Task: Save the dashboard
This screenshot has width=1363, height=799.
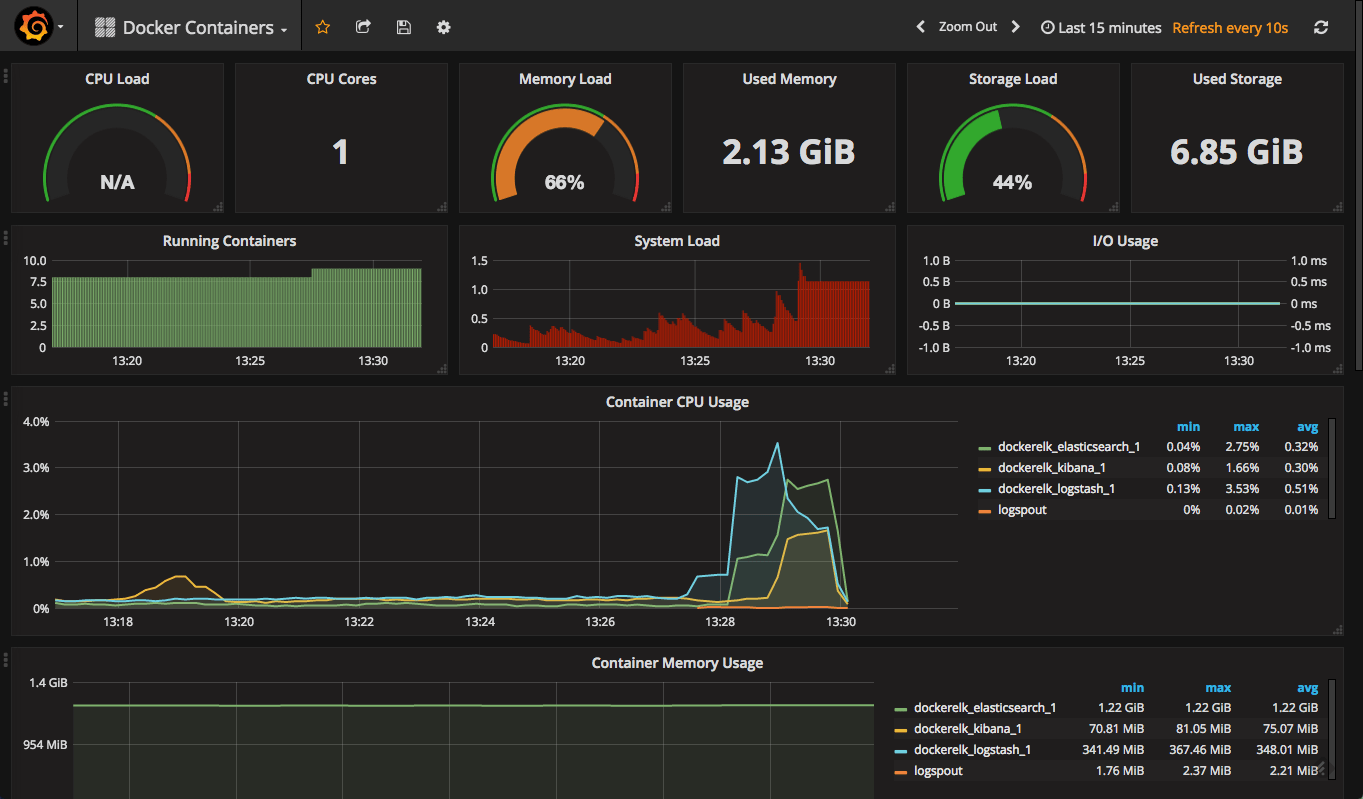Action: tap(403, 27)
